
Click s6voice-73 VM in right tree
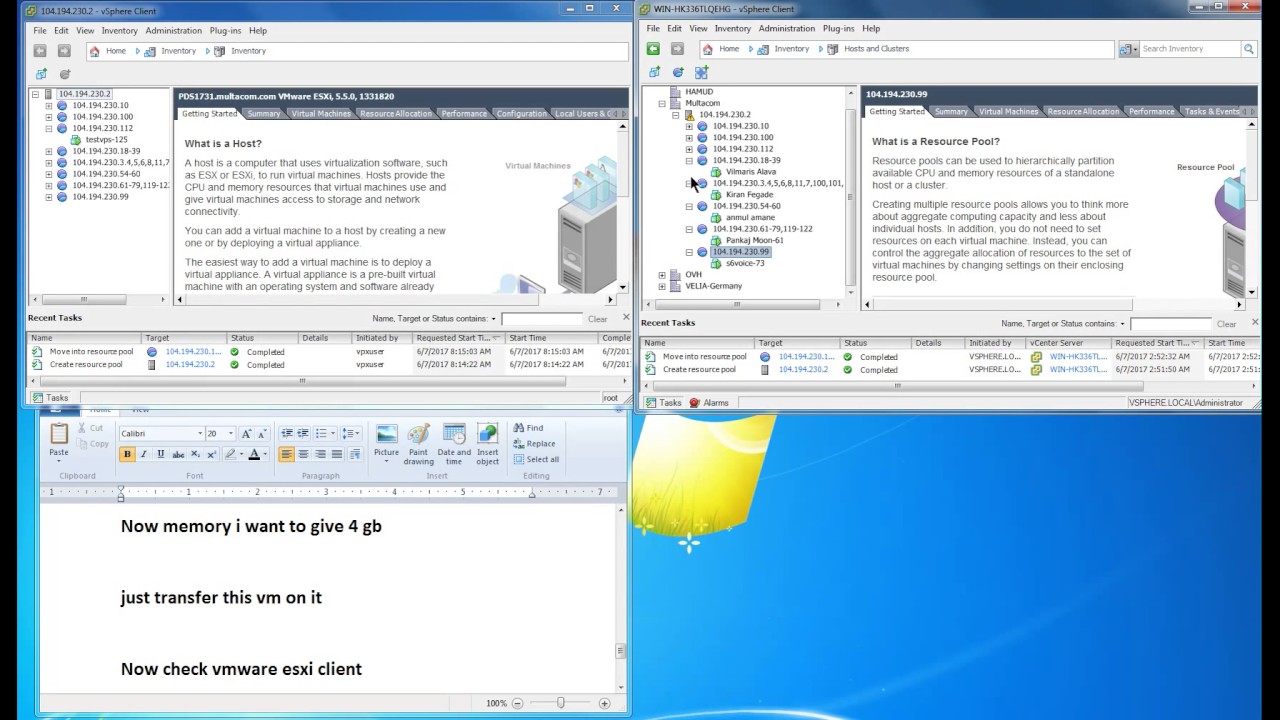pyautogui.click(x=745, y=263)
